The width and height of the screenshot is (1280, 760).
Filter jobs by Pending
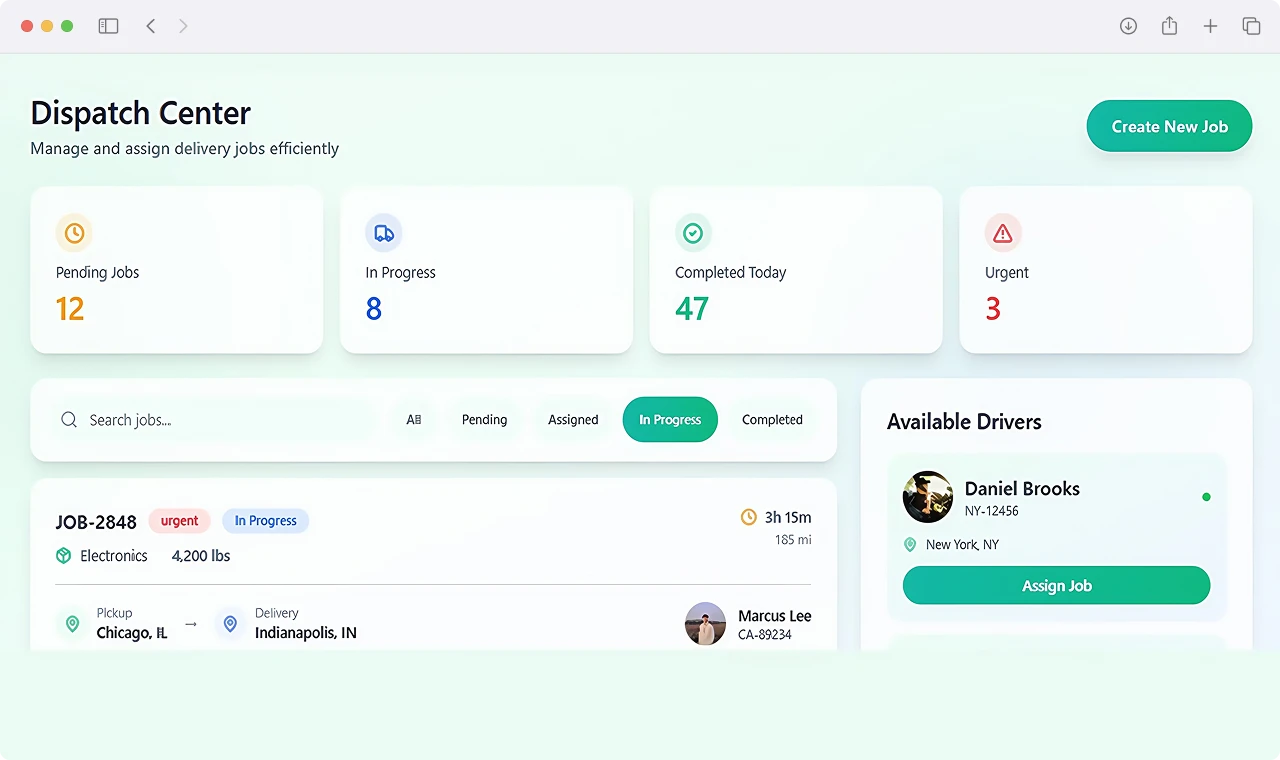pyautogui.click(x=484, y=420)
